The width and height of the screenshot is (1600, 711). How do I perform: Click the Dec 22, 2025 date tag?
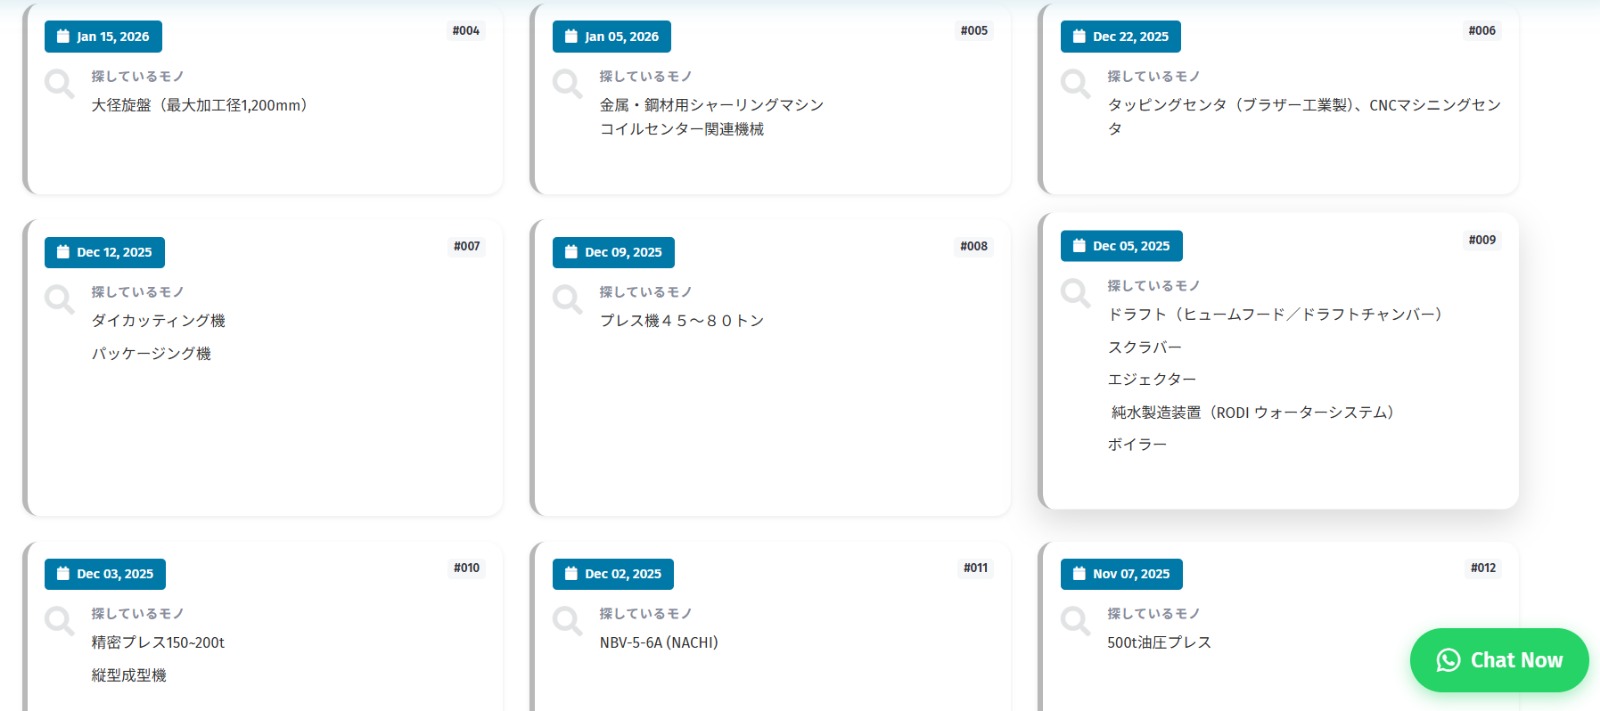pyautogui.click(x=1120, y=37)
